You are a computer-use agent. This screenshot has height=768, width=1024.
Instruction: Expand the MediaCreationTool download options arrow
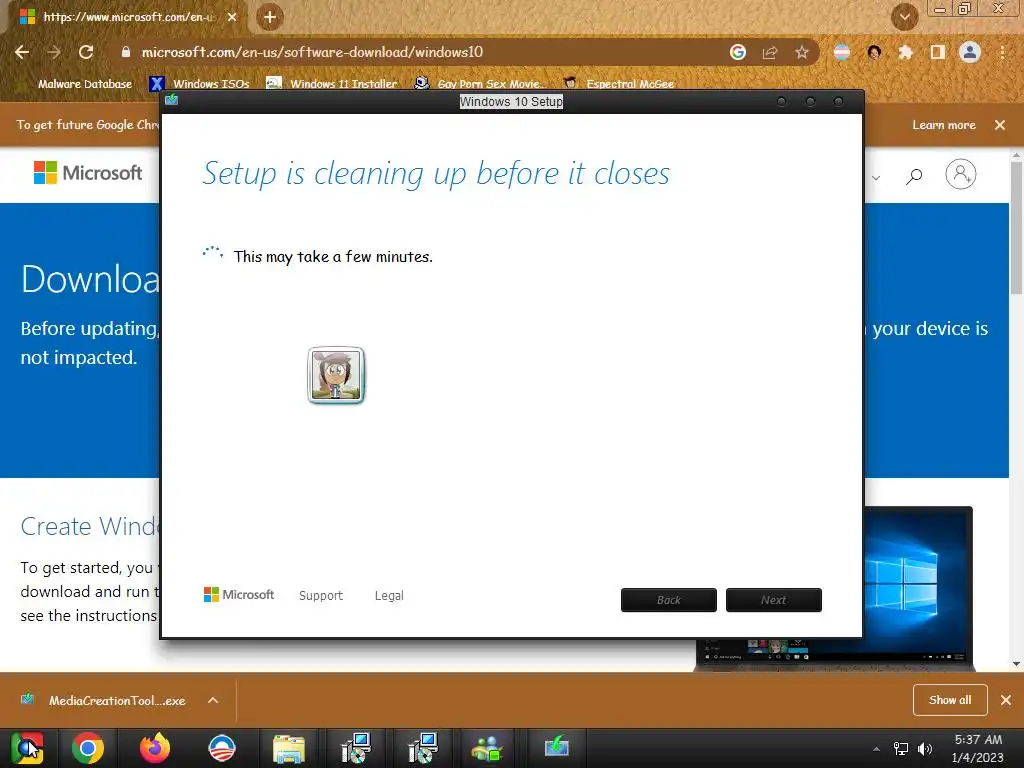(x=213, y=701)
